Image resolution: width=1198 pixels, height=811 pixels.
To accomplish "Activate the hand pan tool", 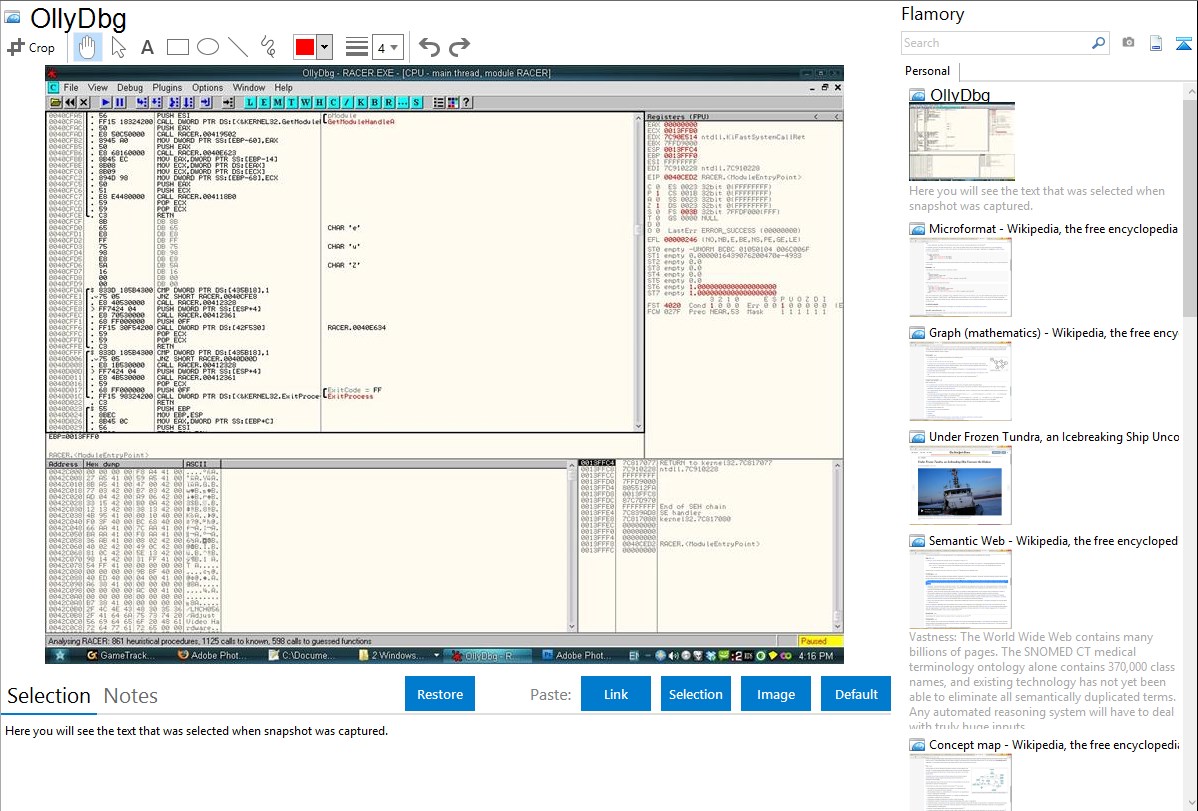I will [87, 47].
